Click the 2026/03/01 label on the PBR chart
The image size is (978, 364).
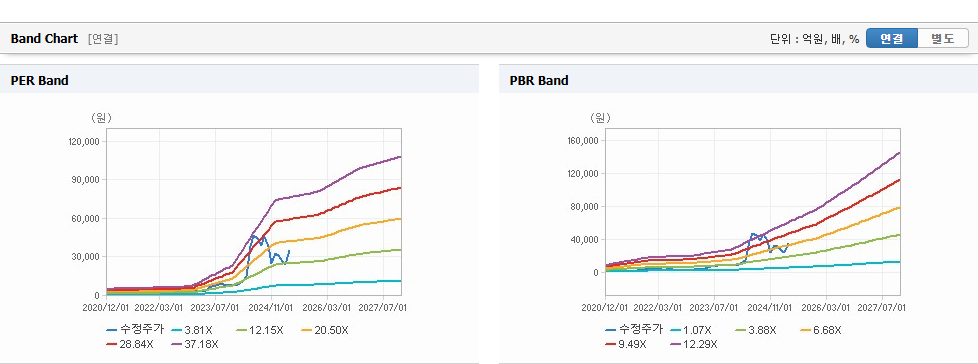pyautogui.click(x=826, y=307)
